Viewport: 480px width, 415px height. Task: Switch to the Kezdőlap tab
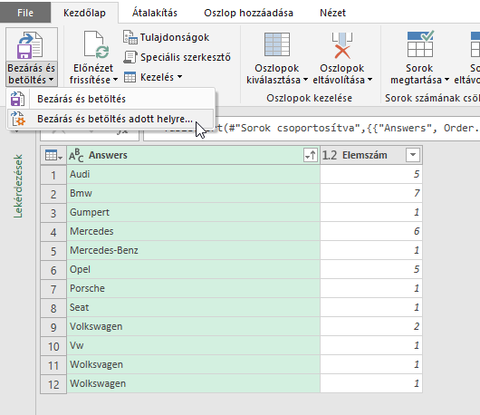[x=85, y=13]
